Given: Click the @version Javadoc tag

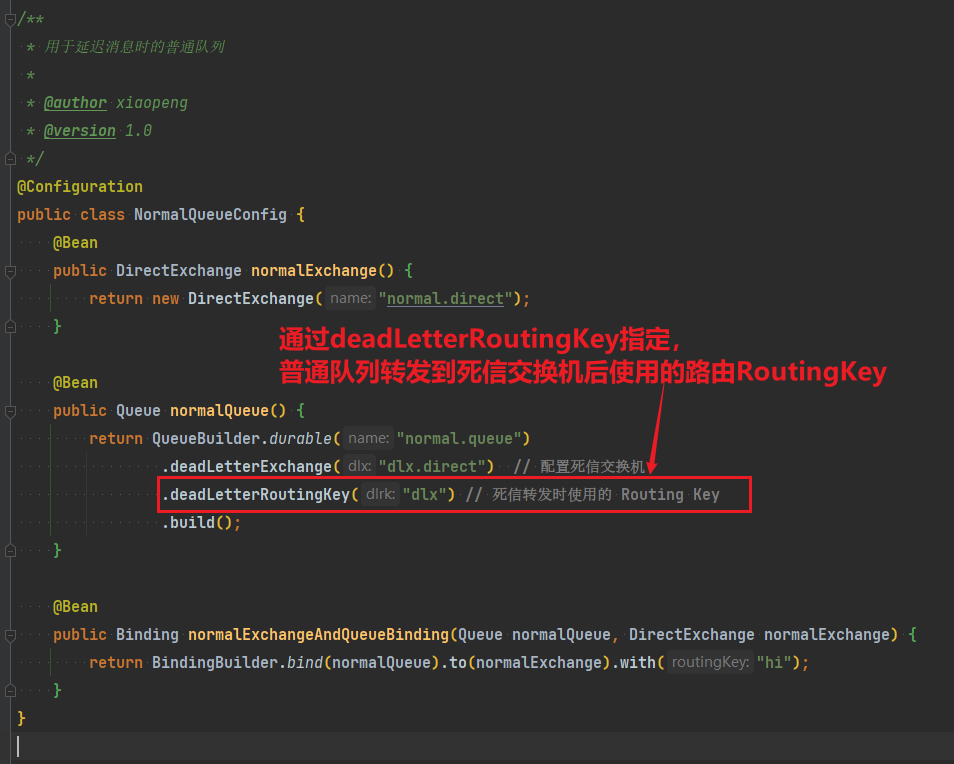Looking at the screenshot, I should 79,131.
